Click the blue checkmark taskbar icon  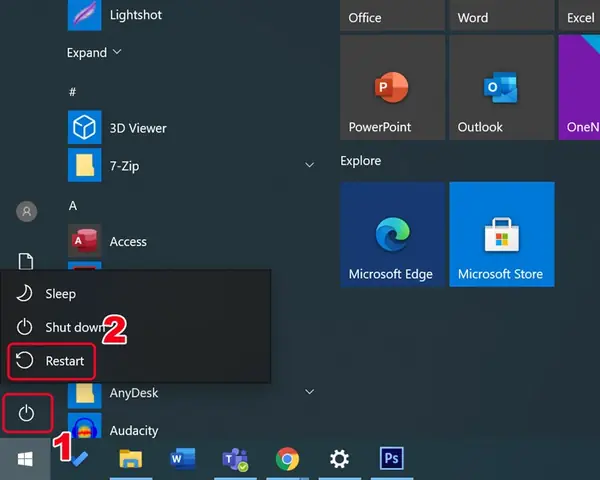pos(79,459)
